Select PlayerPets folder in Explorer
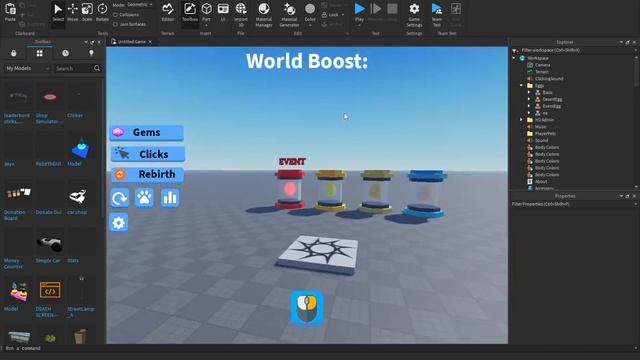 point(545,133)
